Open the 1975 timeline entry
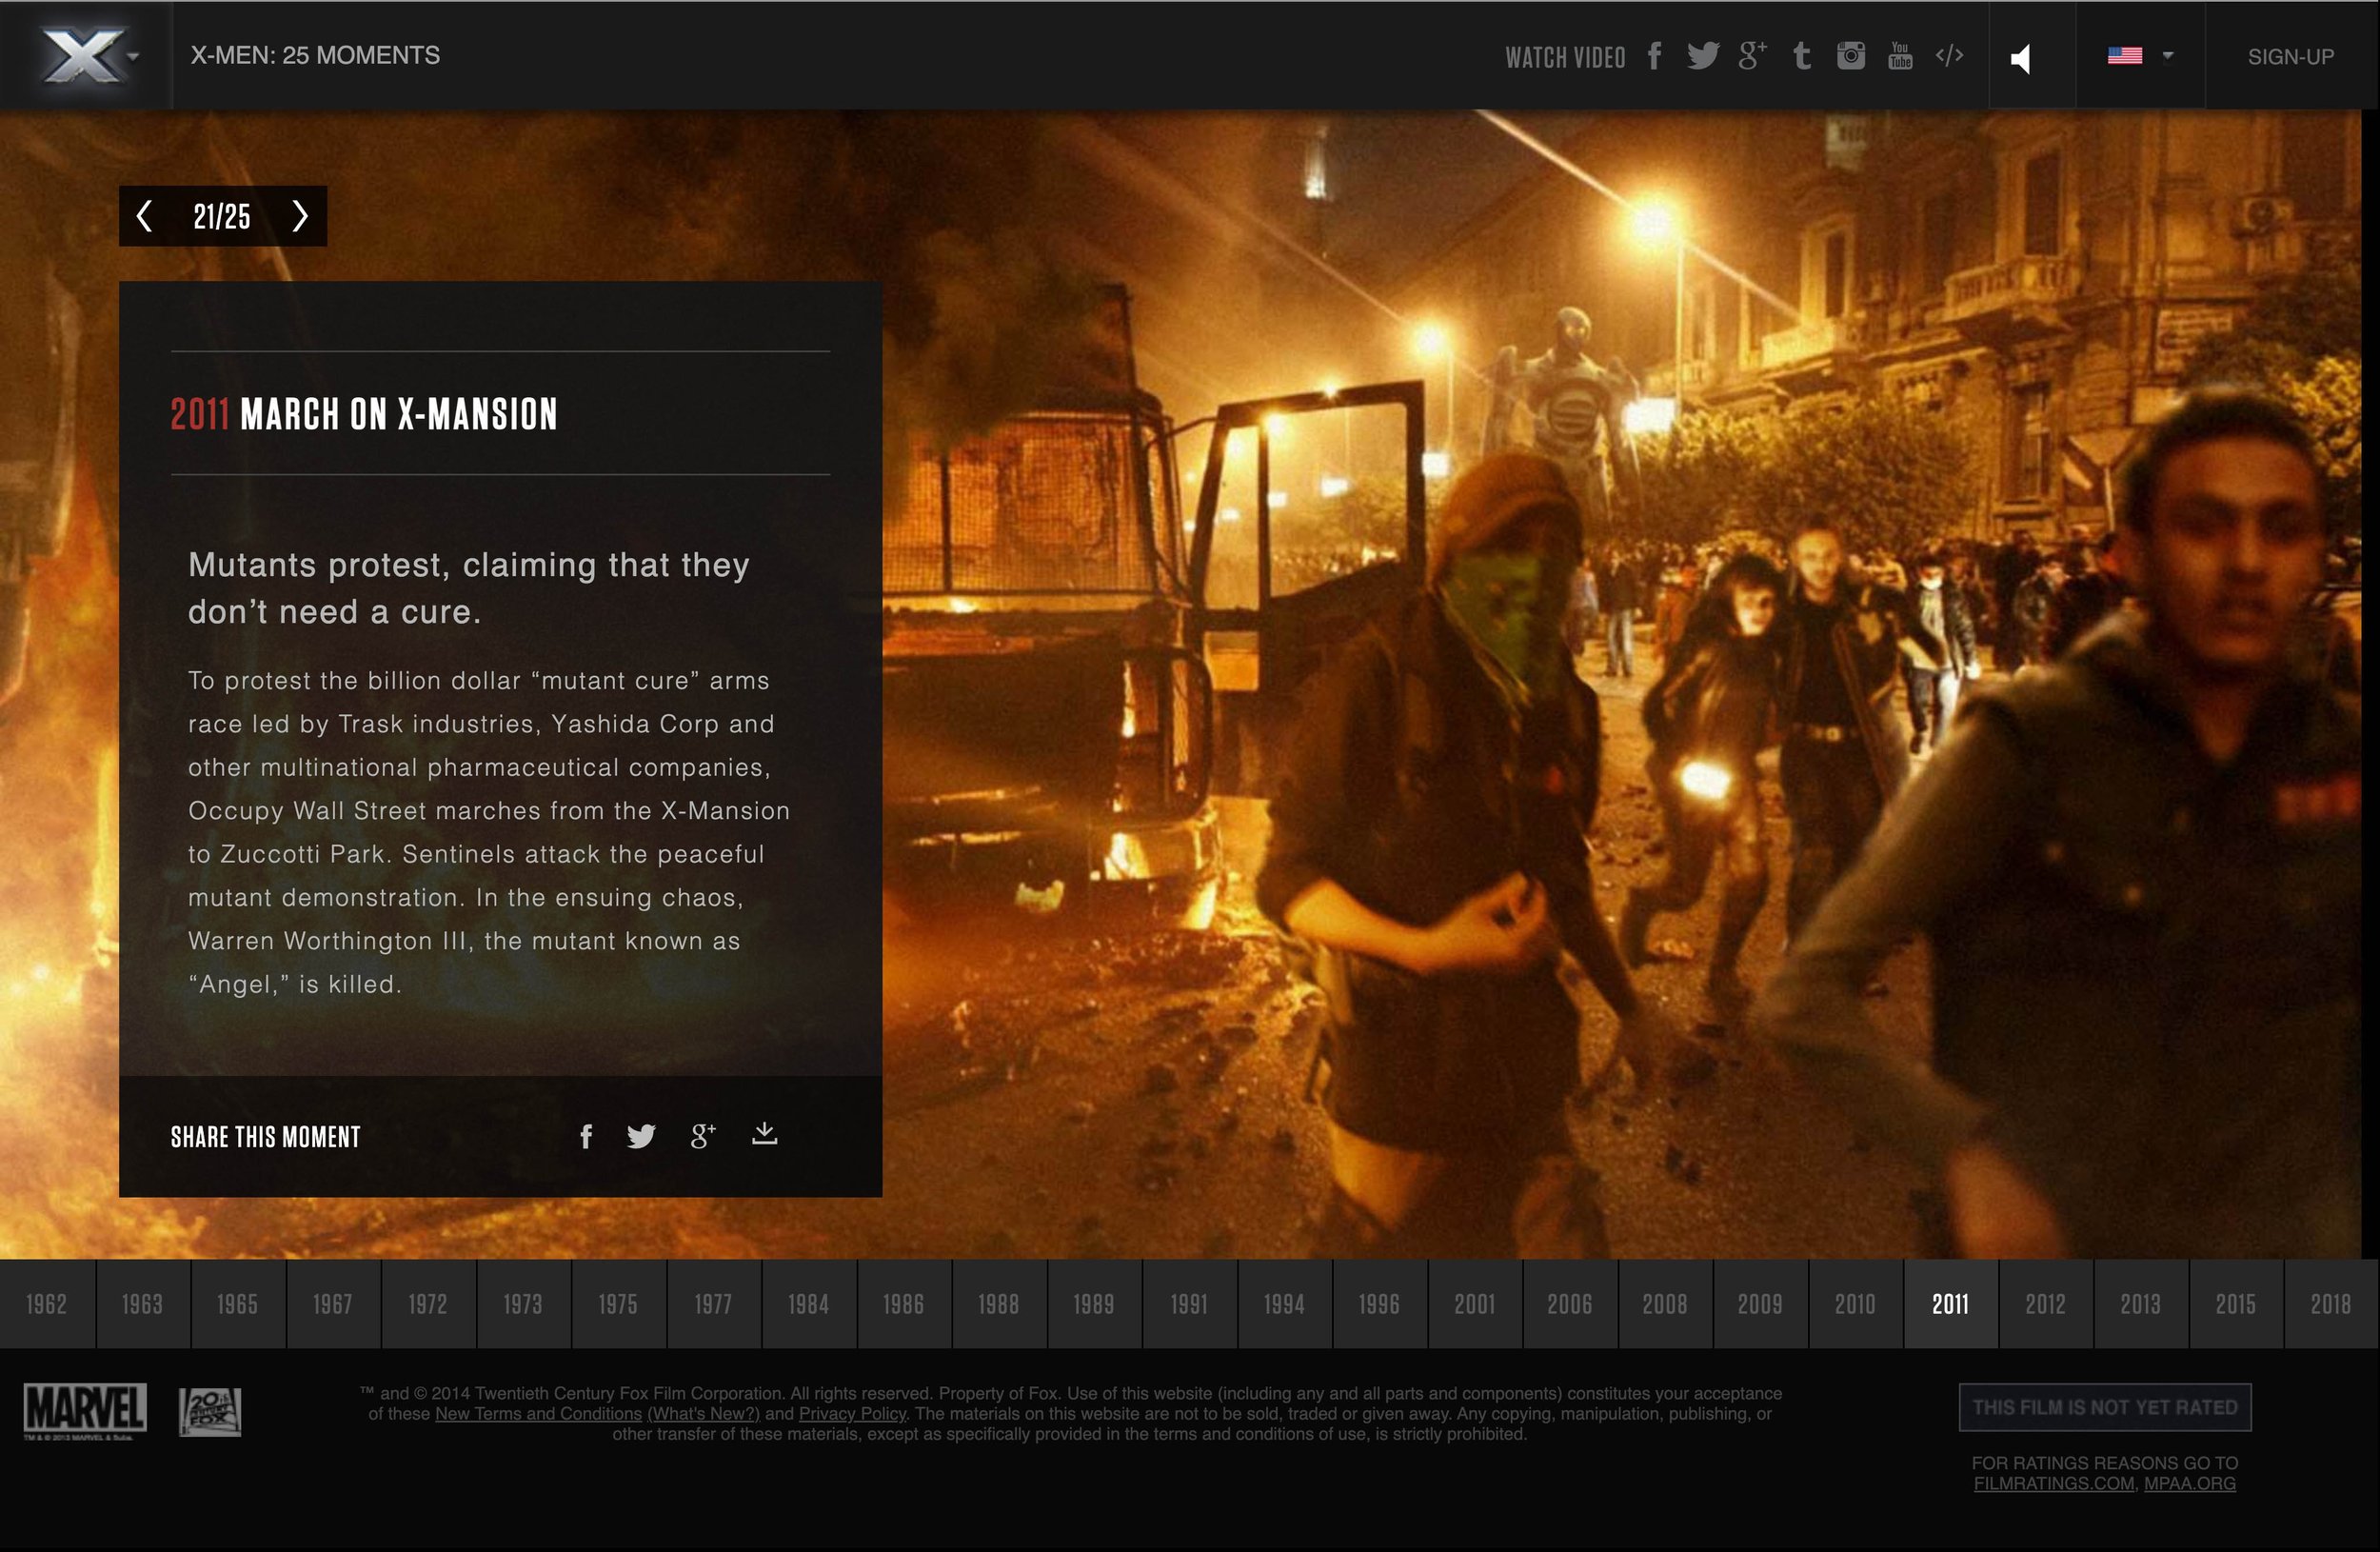The image size is (2380, 1552). point(618,1304)
